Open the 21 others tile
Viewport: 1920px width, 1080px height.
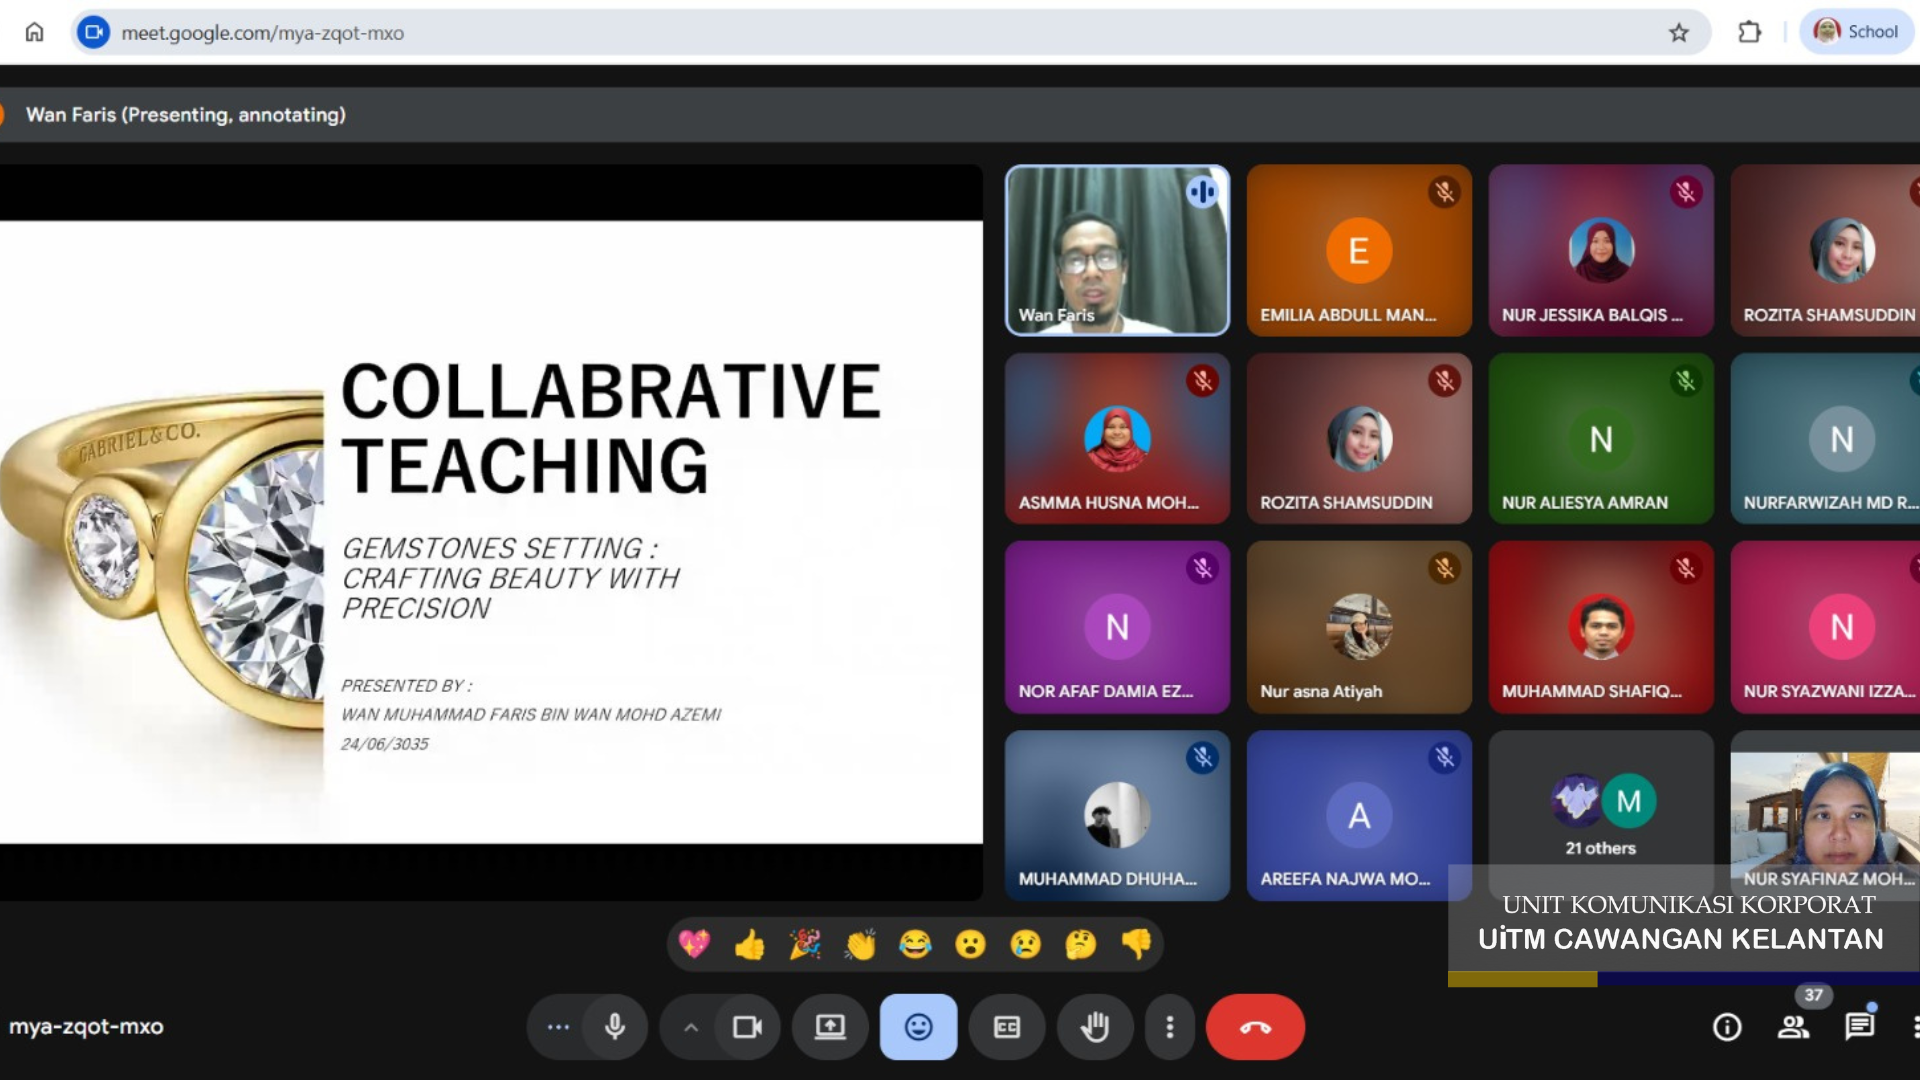(x=1601, y=815)
